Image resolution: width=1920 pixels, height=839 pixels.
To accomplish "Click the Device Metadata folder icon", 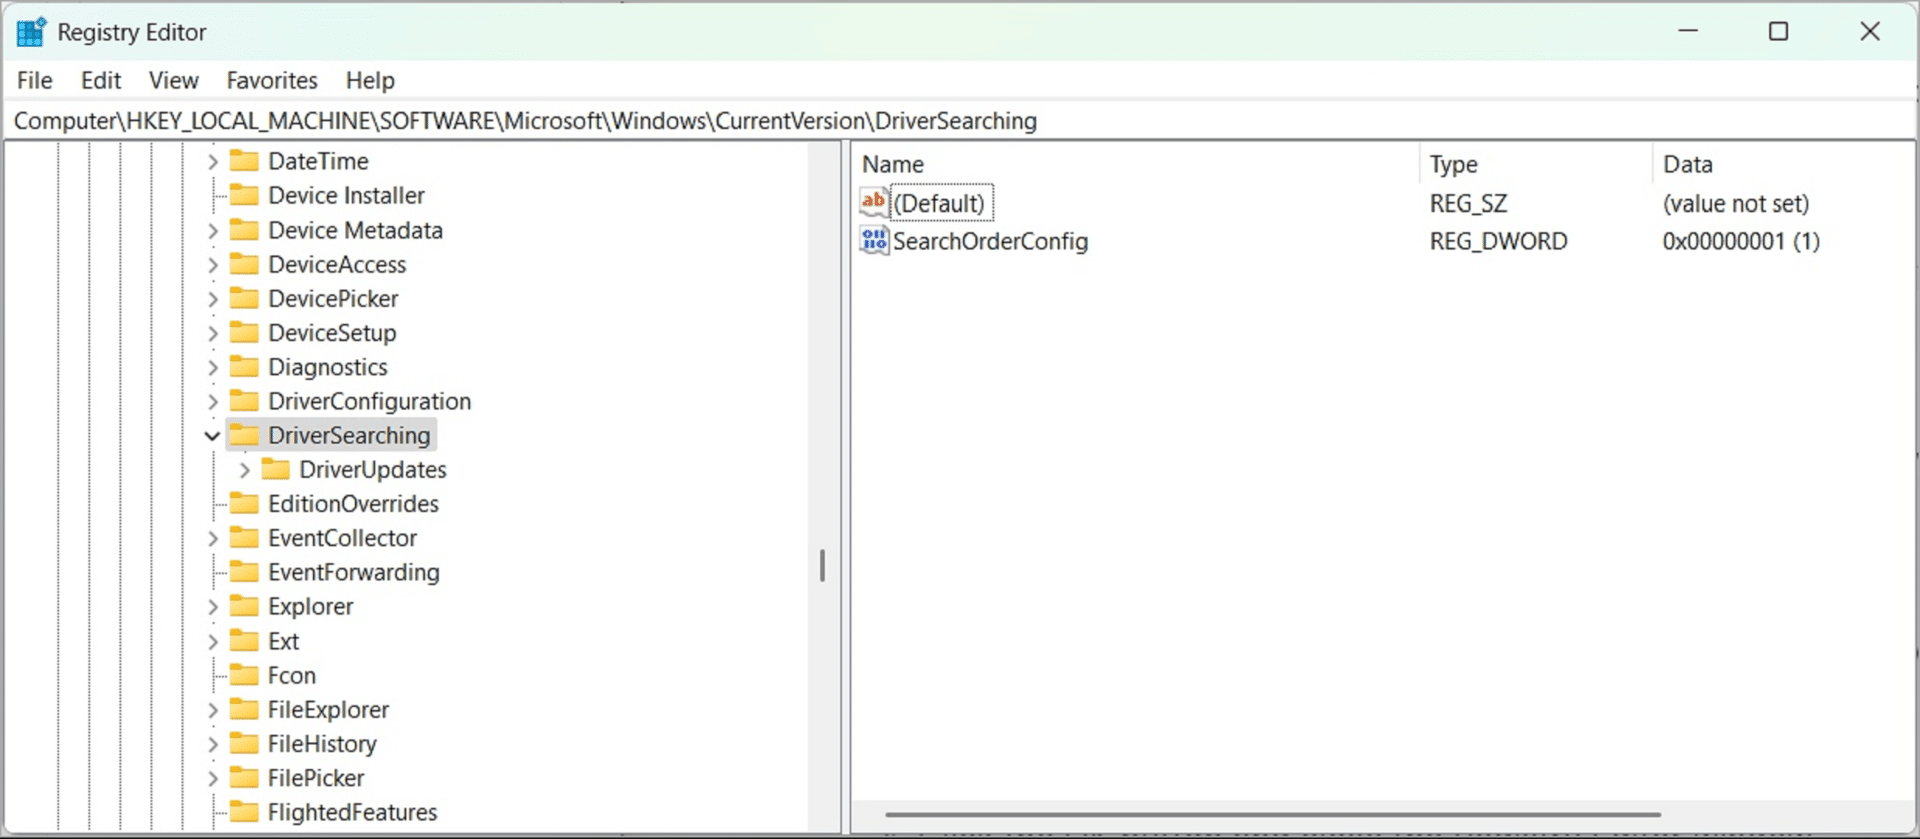I will [244, 230].
